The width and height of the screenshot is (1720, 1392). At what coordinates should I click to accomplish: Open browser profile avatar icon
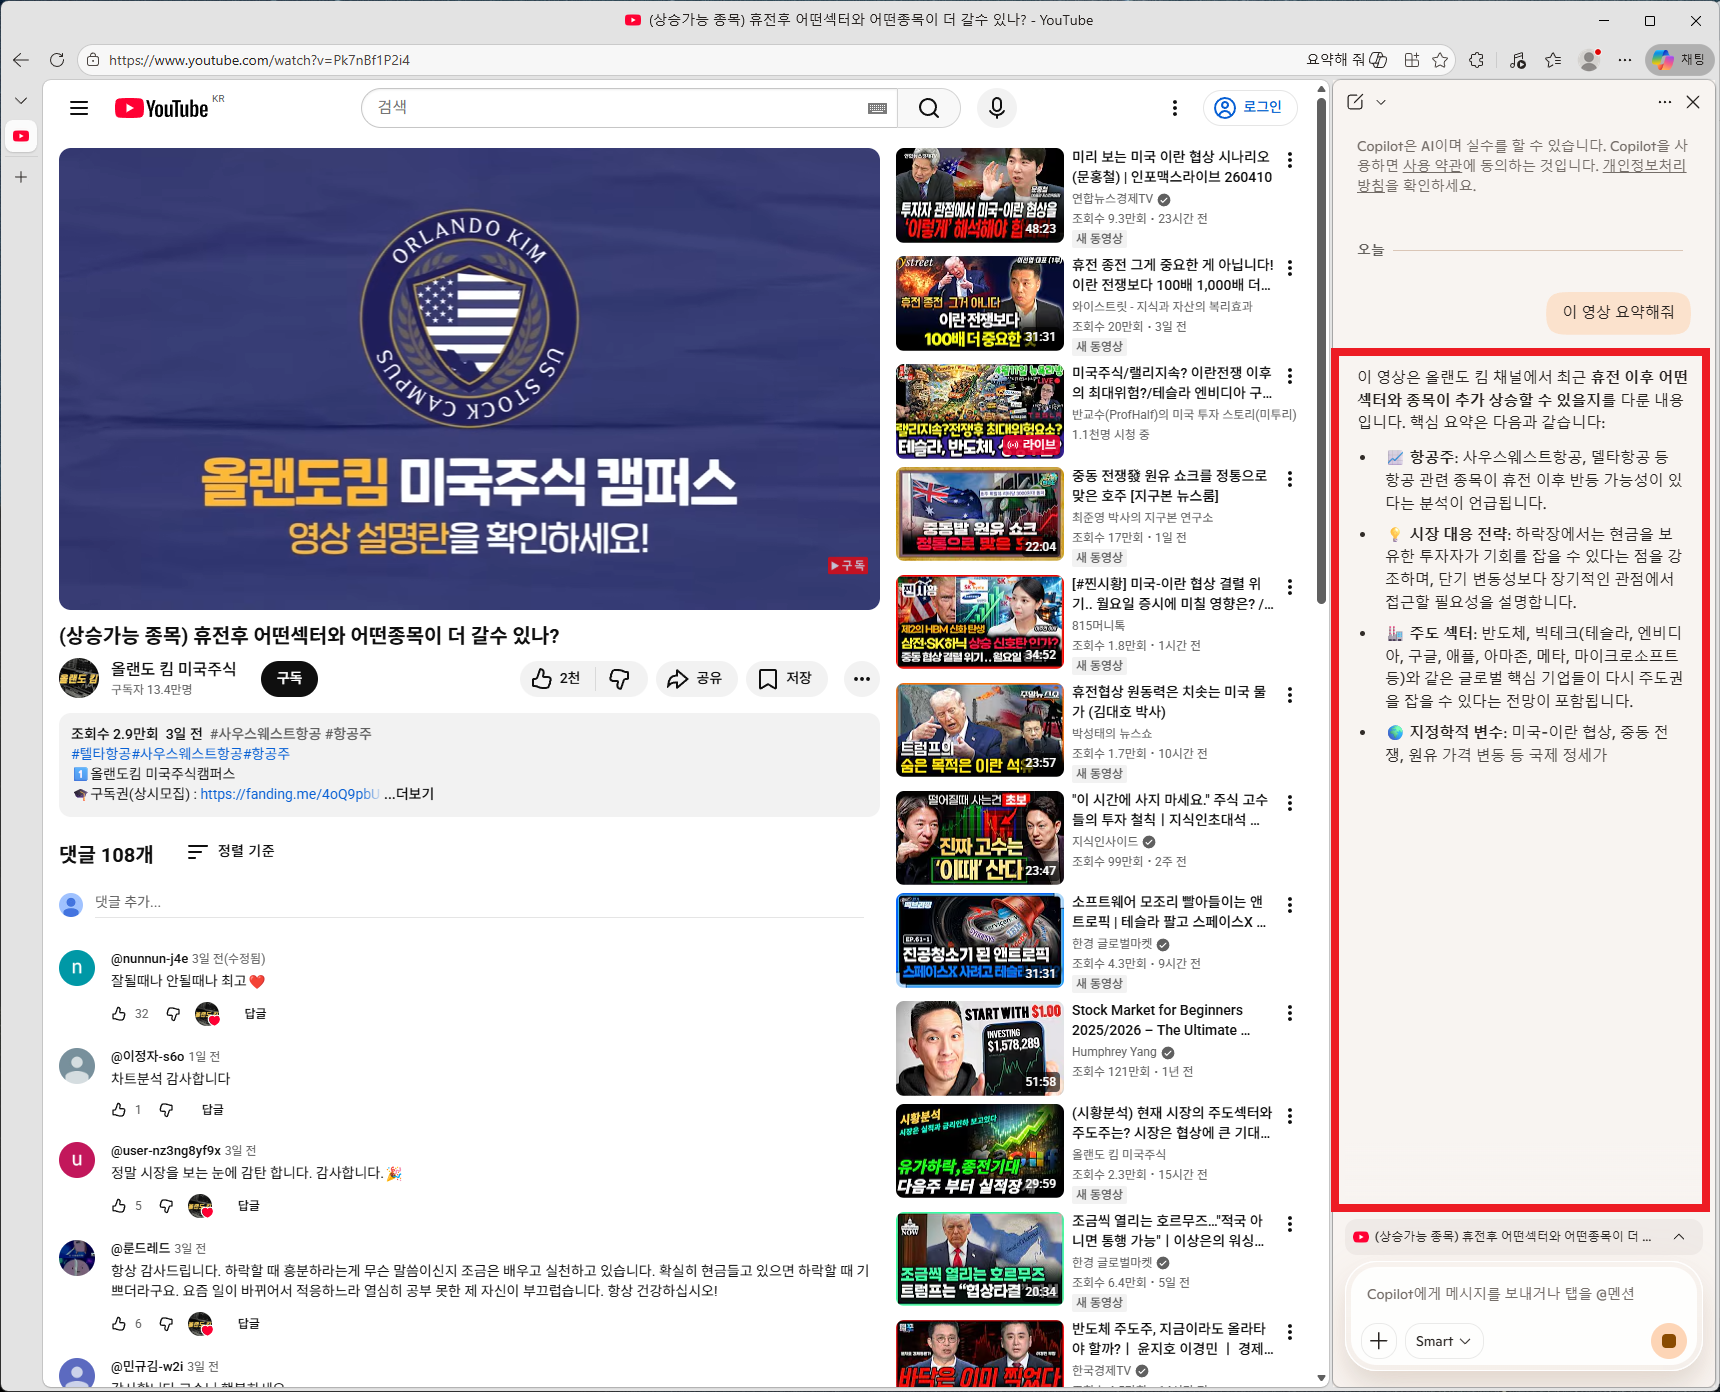pos(1589,60)
